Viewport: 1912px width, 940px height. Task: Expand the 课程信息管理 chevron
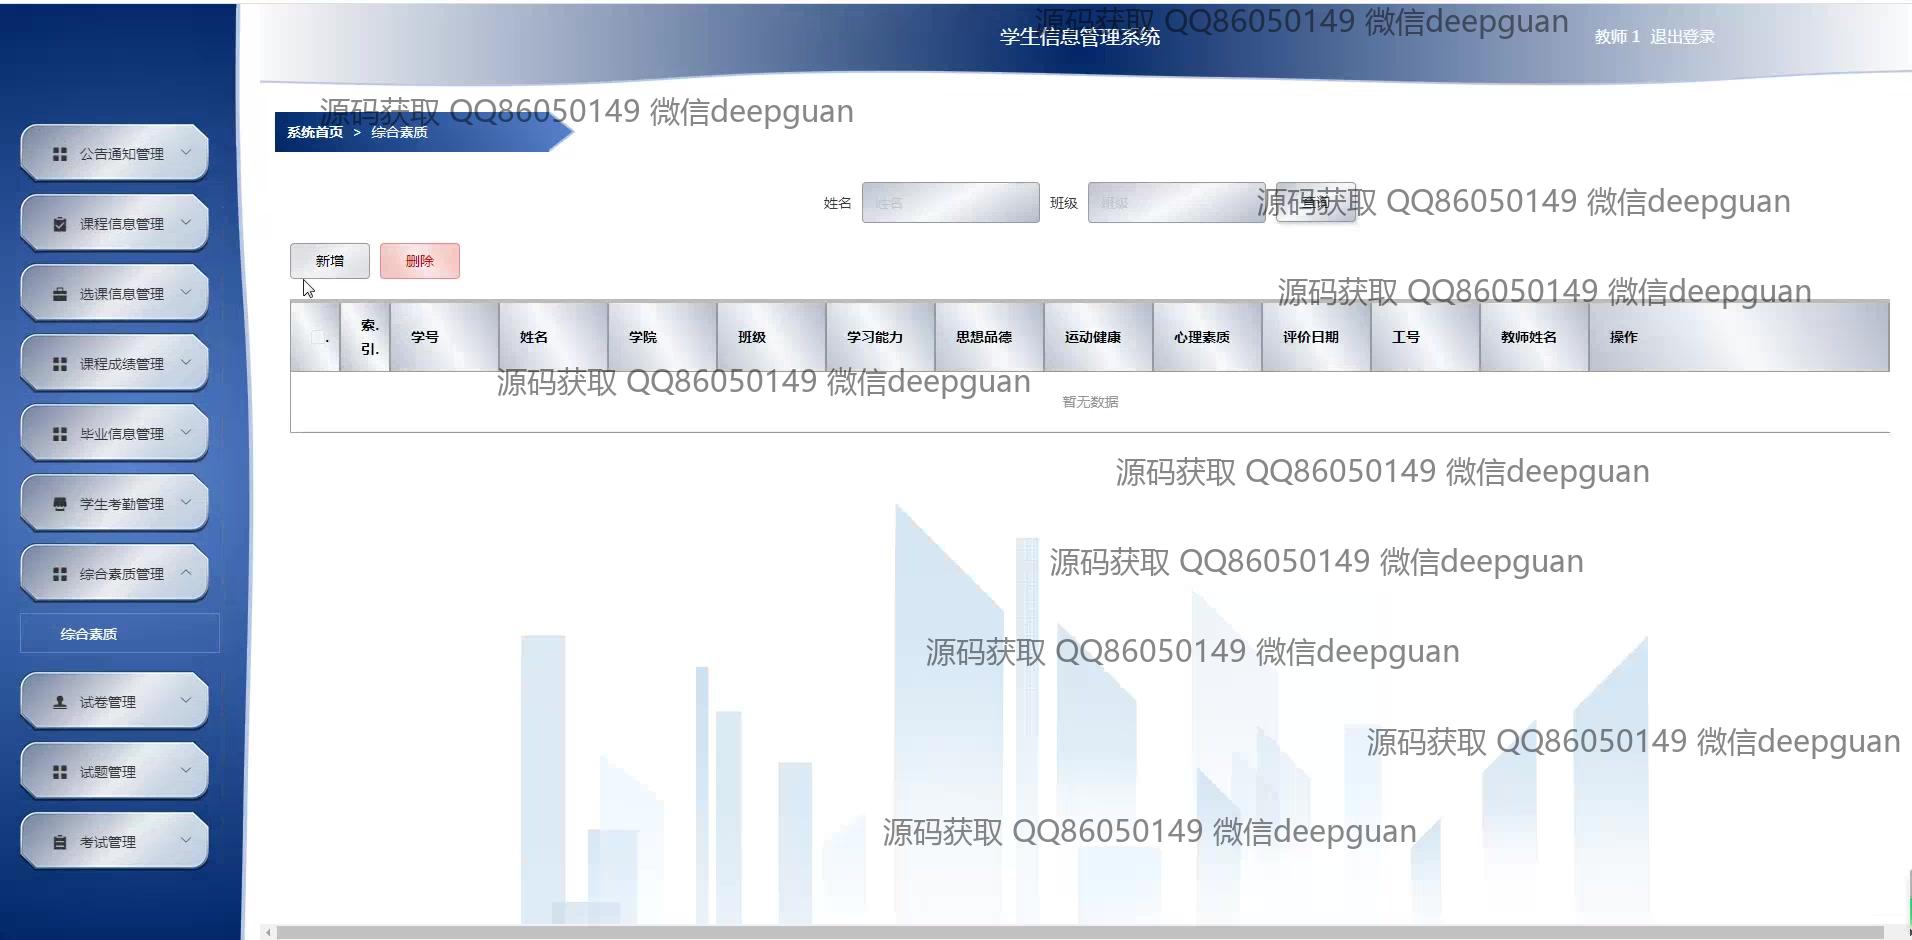coord(186,223)
